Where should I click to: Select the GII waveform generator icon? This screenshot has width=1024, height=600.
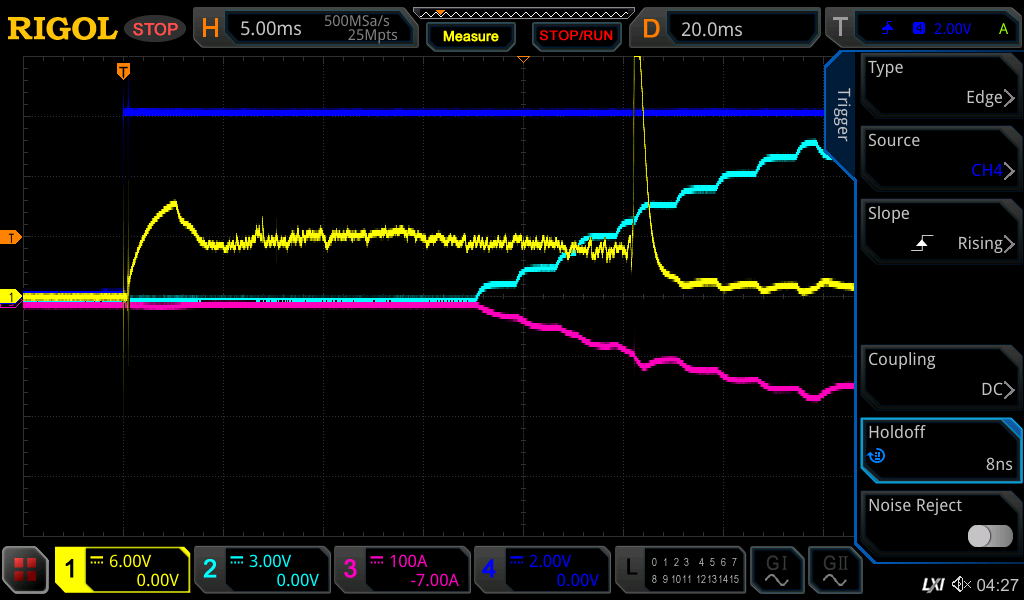pos(835,570)
